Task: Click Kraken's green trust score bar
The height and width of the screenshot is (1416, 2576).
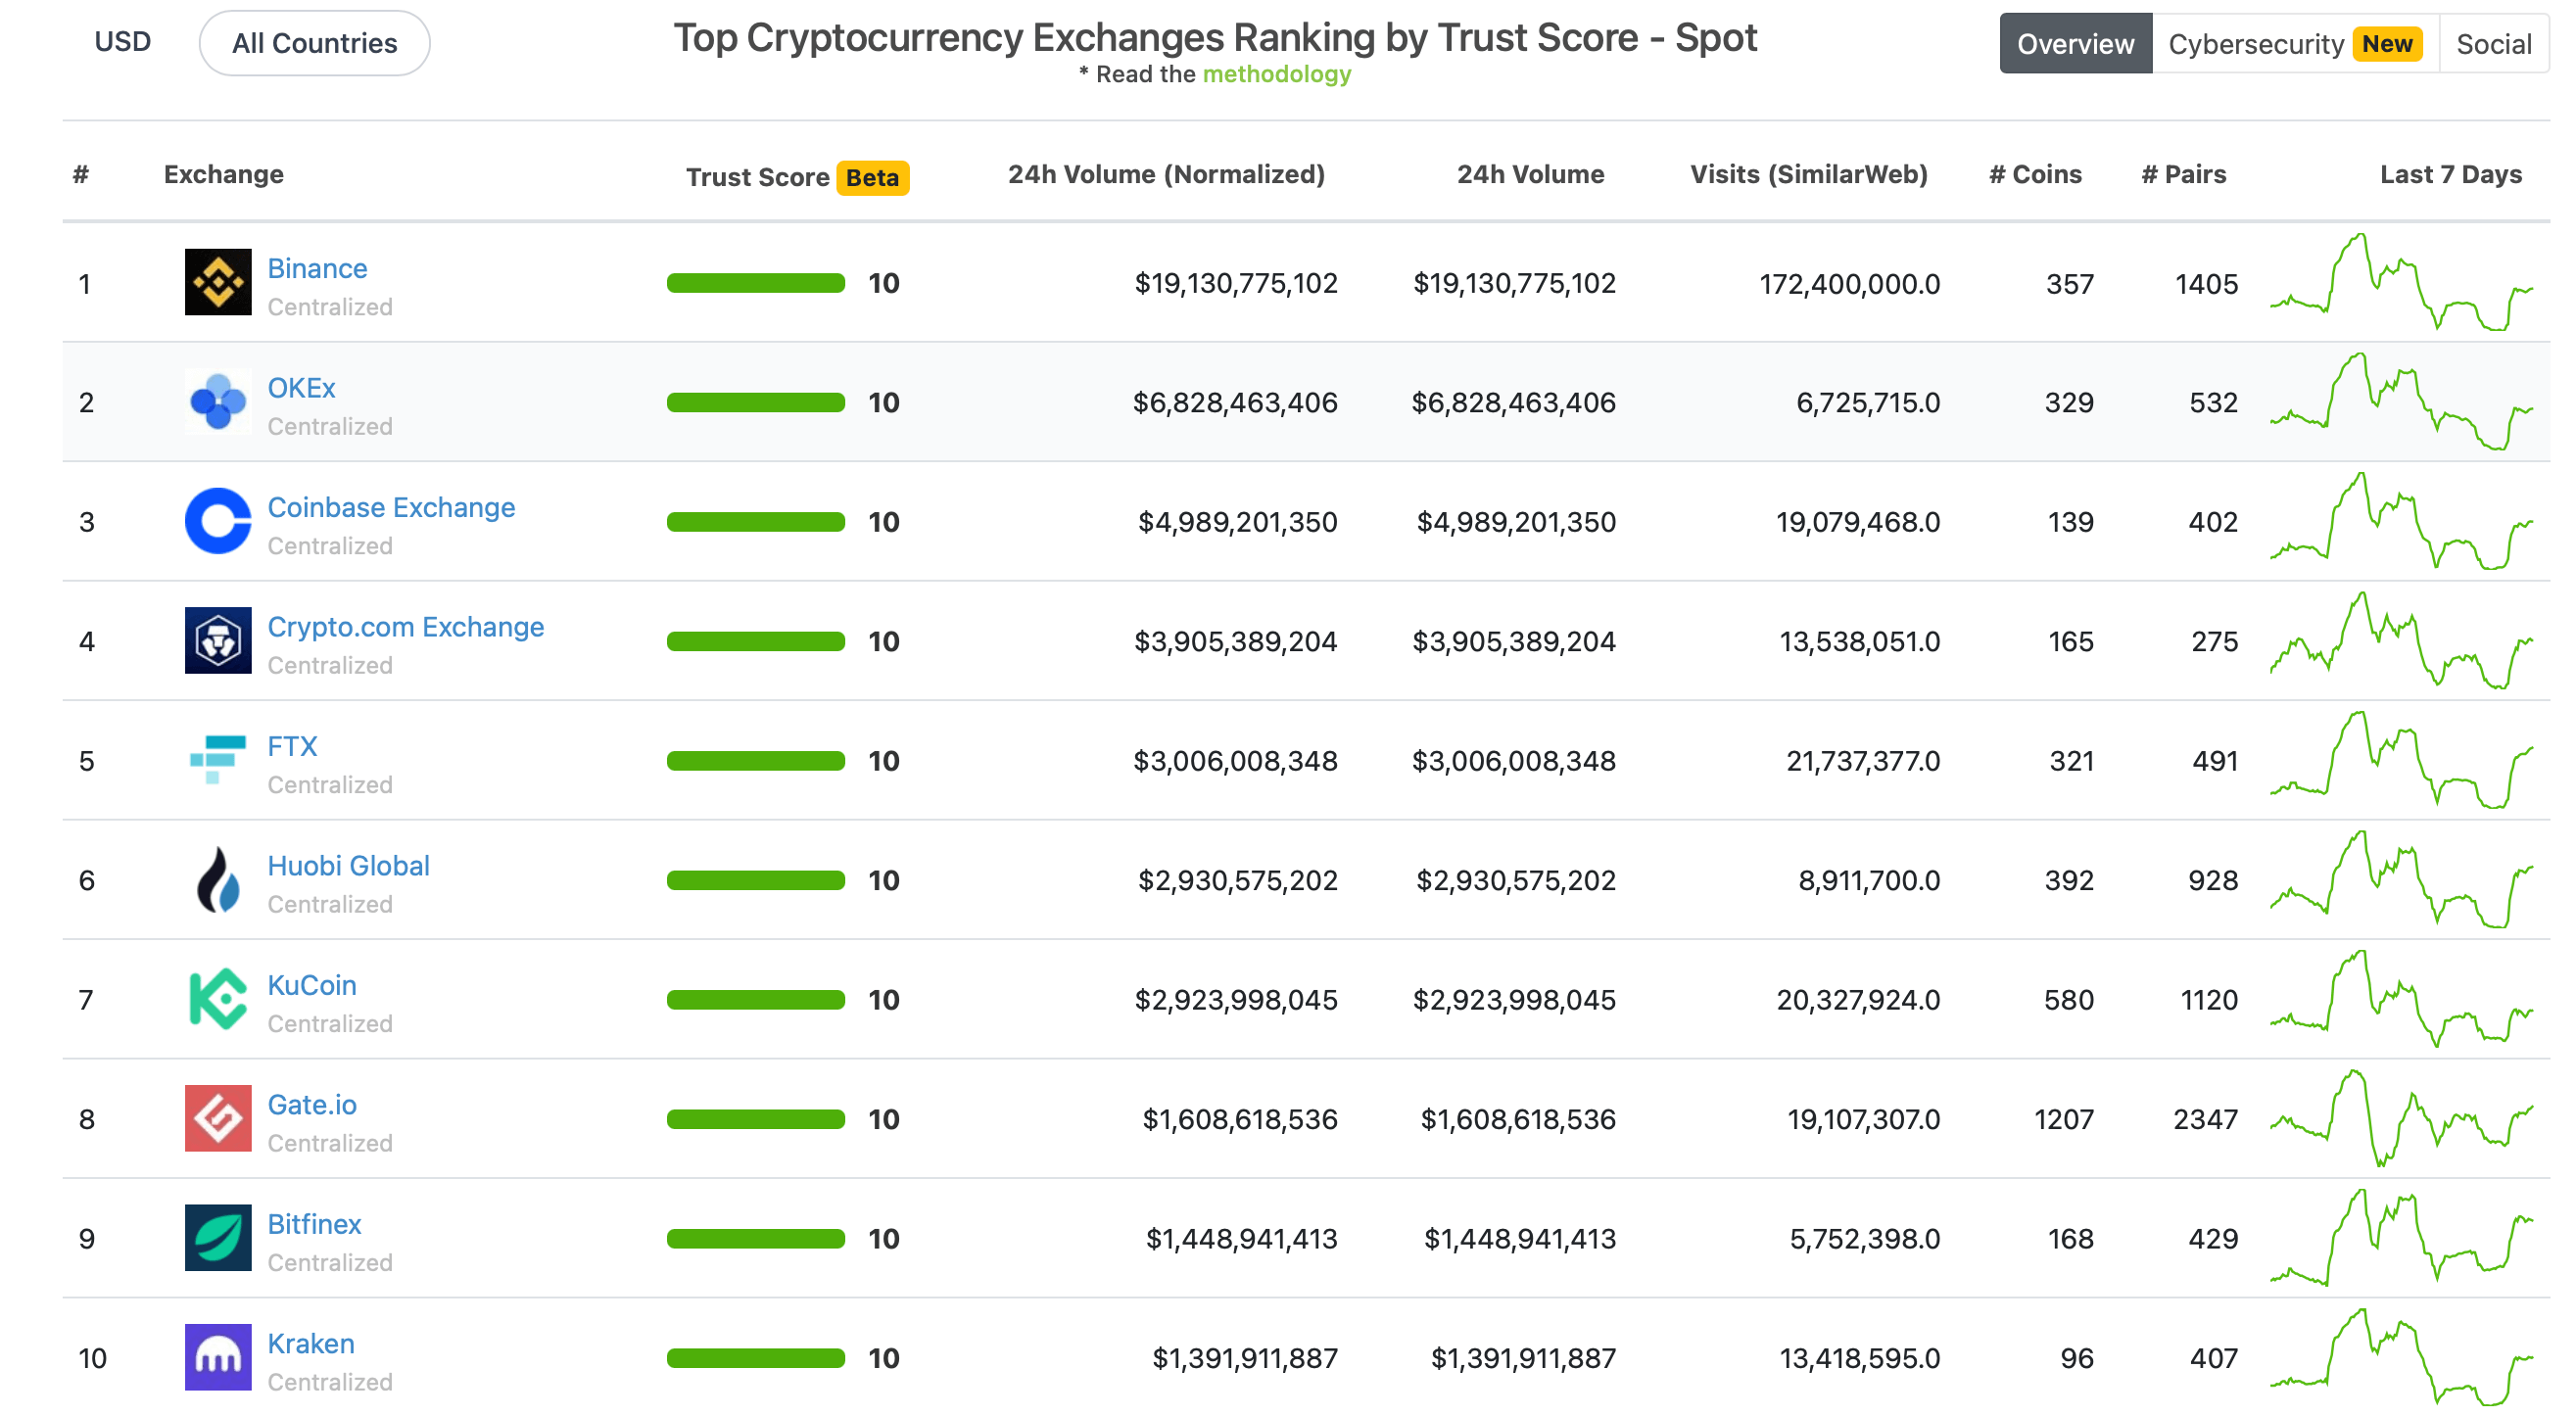Action: (755, 1358)
